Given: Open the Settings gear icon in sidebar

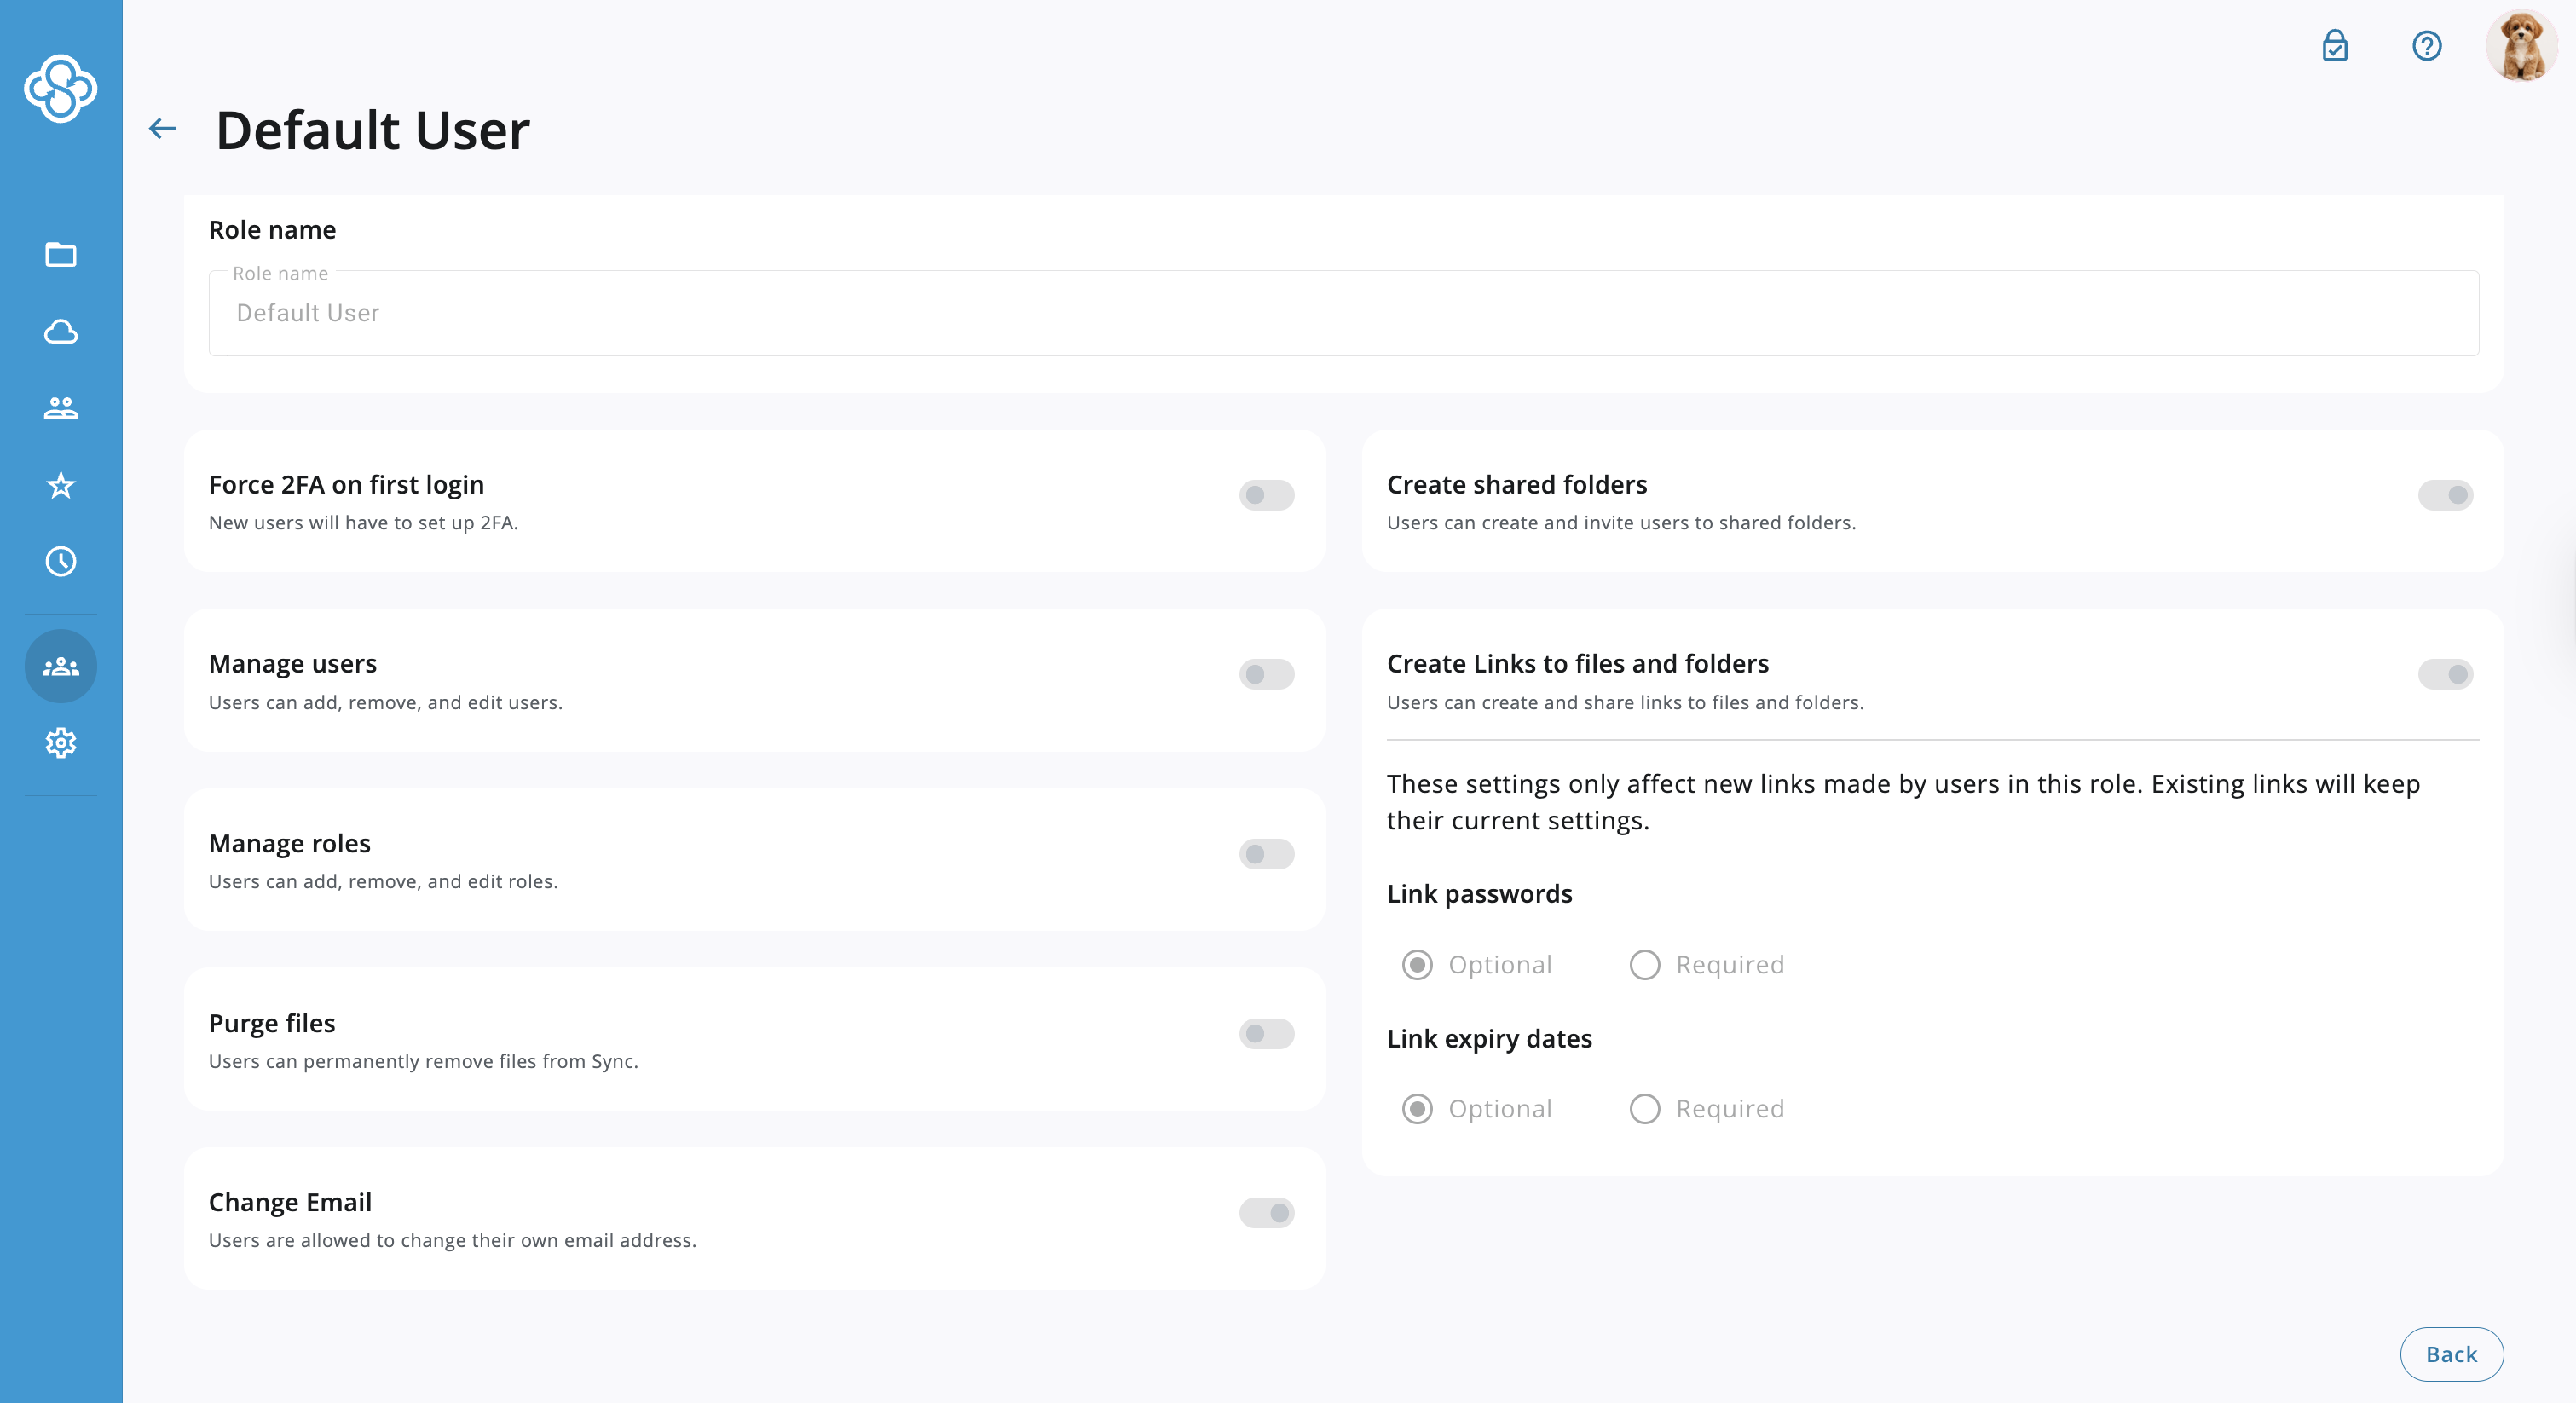Looking at the screenshot, I should click(60, 743).
